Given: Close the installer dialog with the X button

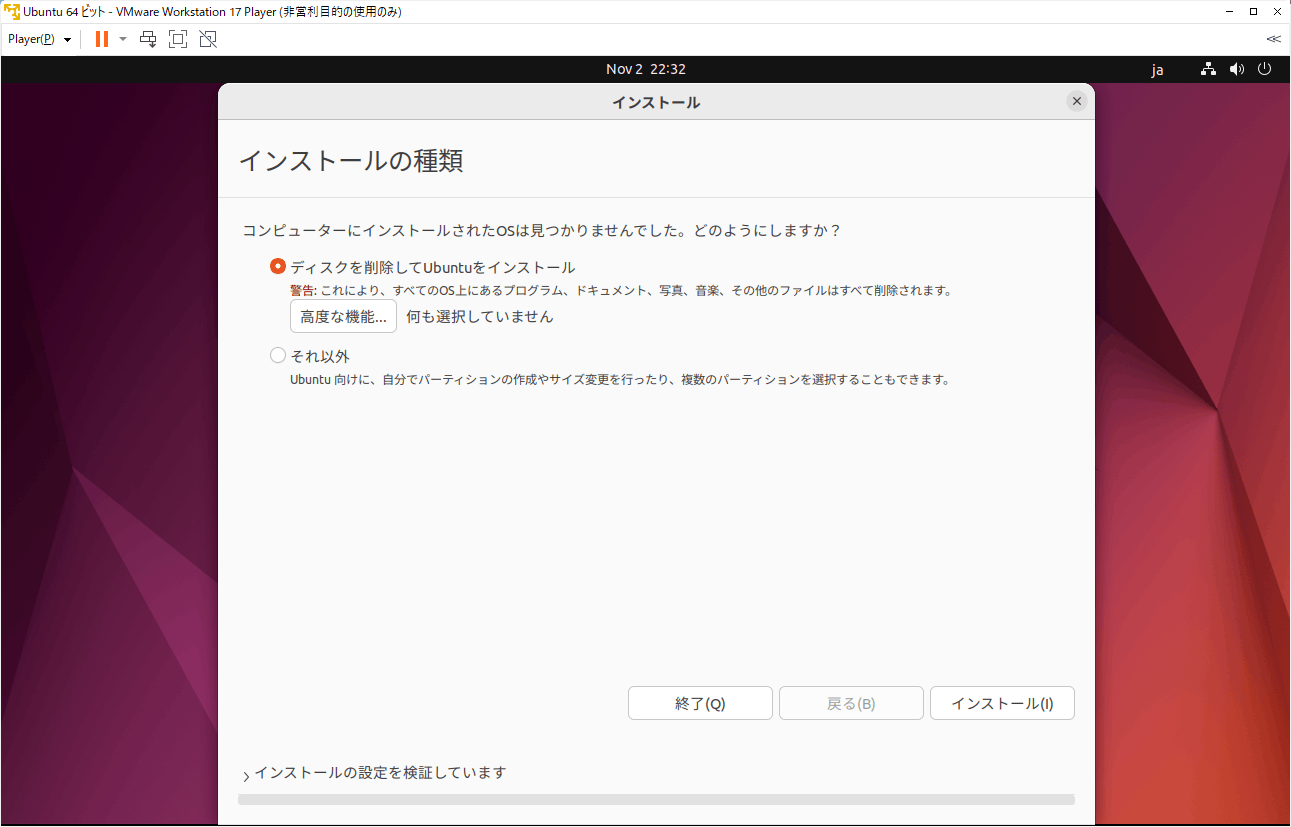Looking at the screenshot, I should click(x=1077, y=101).
